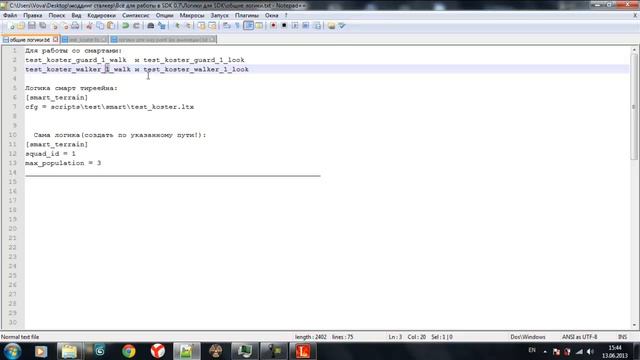Toggle the highlighted indent guide button

pyautogui.click(x=248, y=26)
